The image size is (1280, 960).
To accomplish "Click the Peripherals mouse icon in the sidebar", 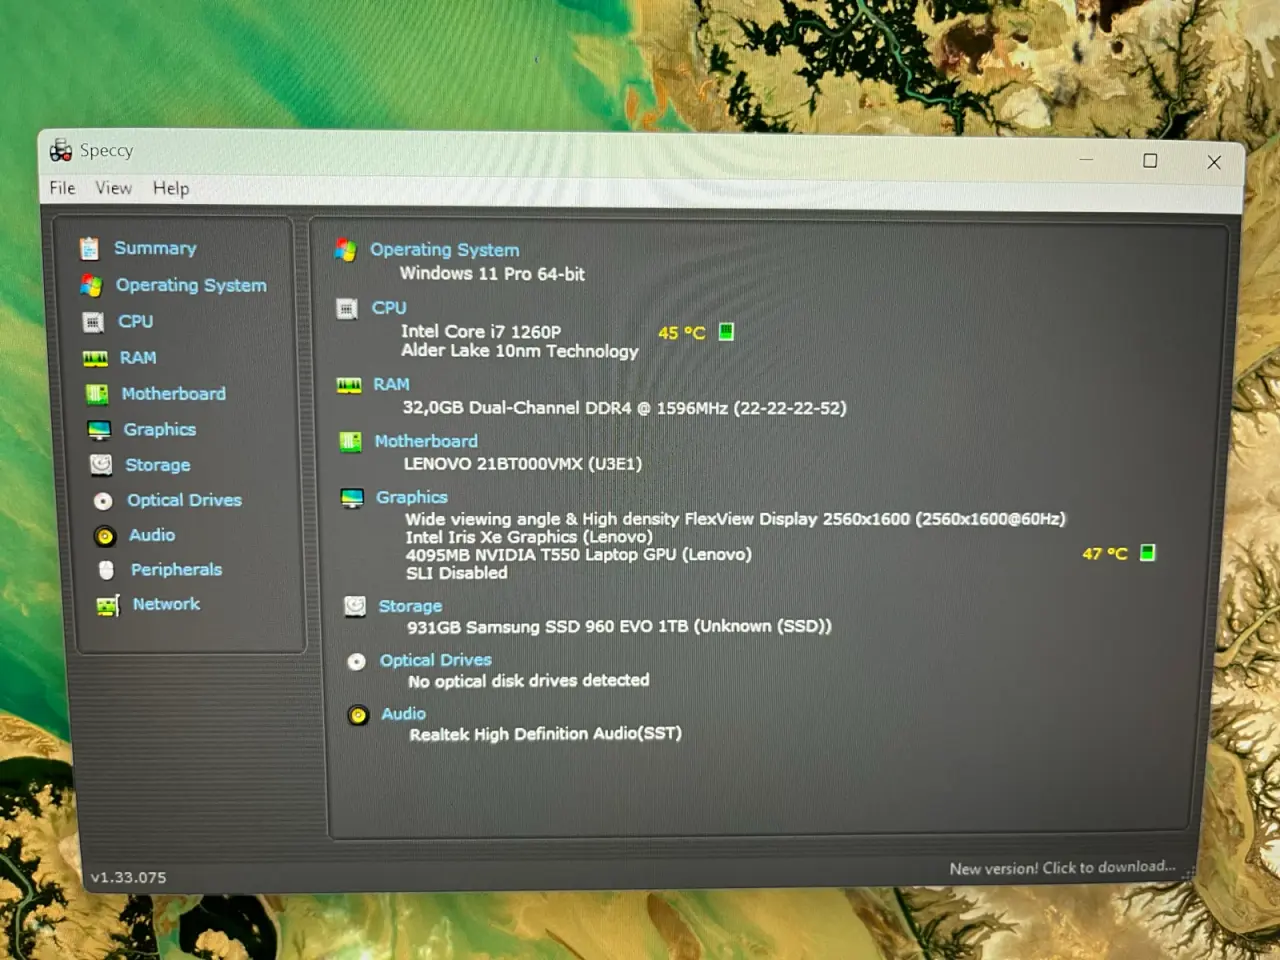I will [106, 570].
